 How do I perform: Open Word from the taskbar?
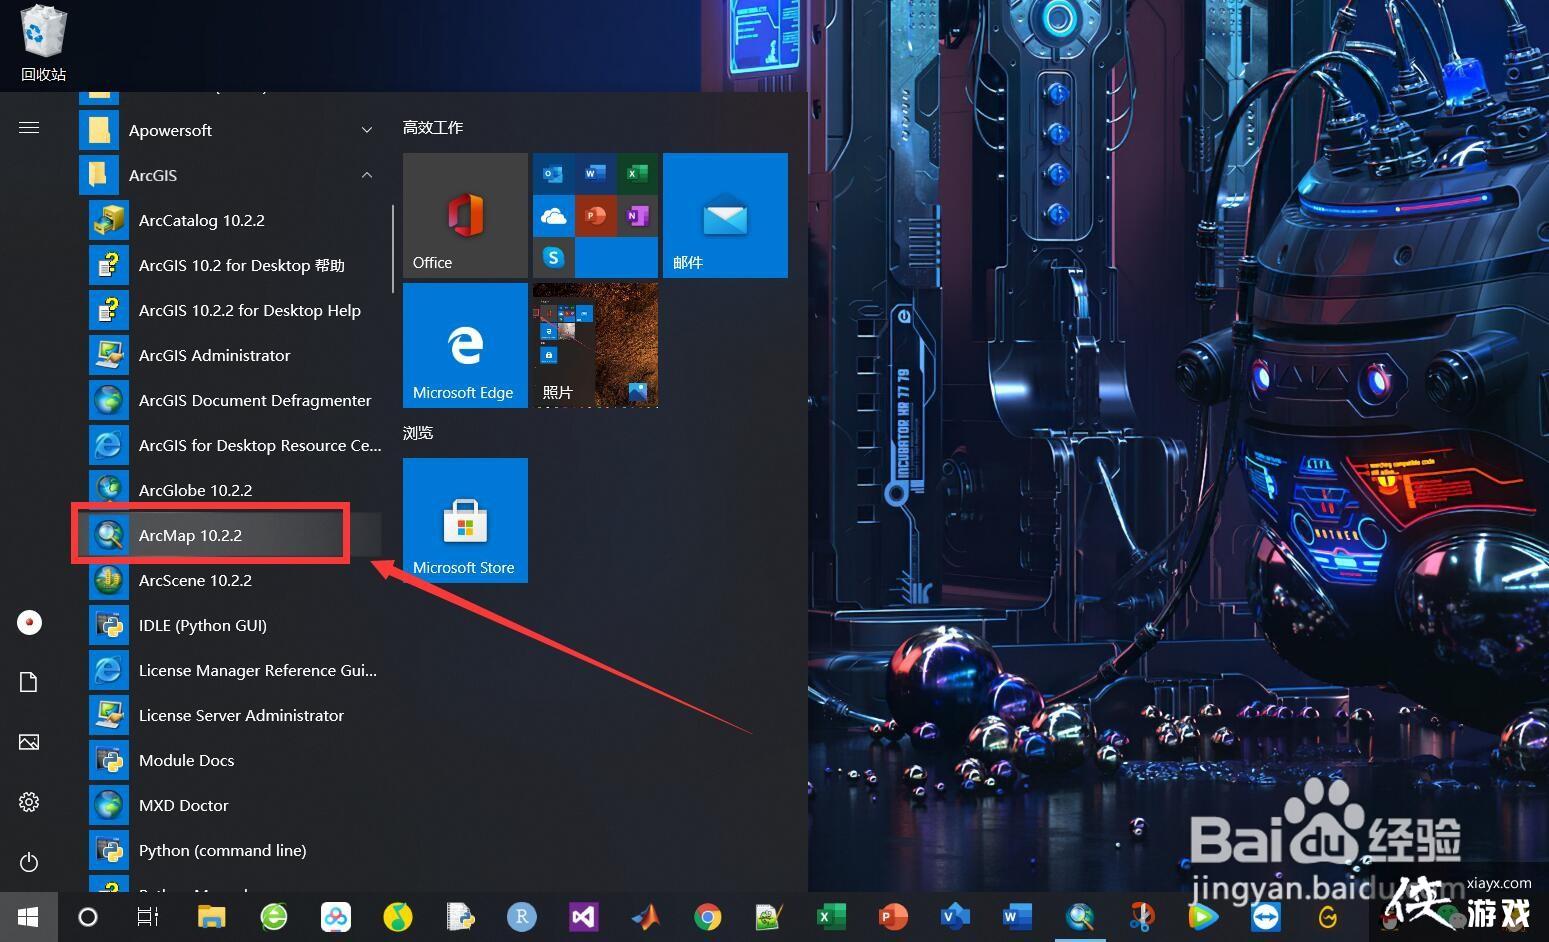click(1017, 917)
